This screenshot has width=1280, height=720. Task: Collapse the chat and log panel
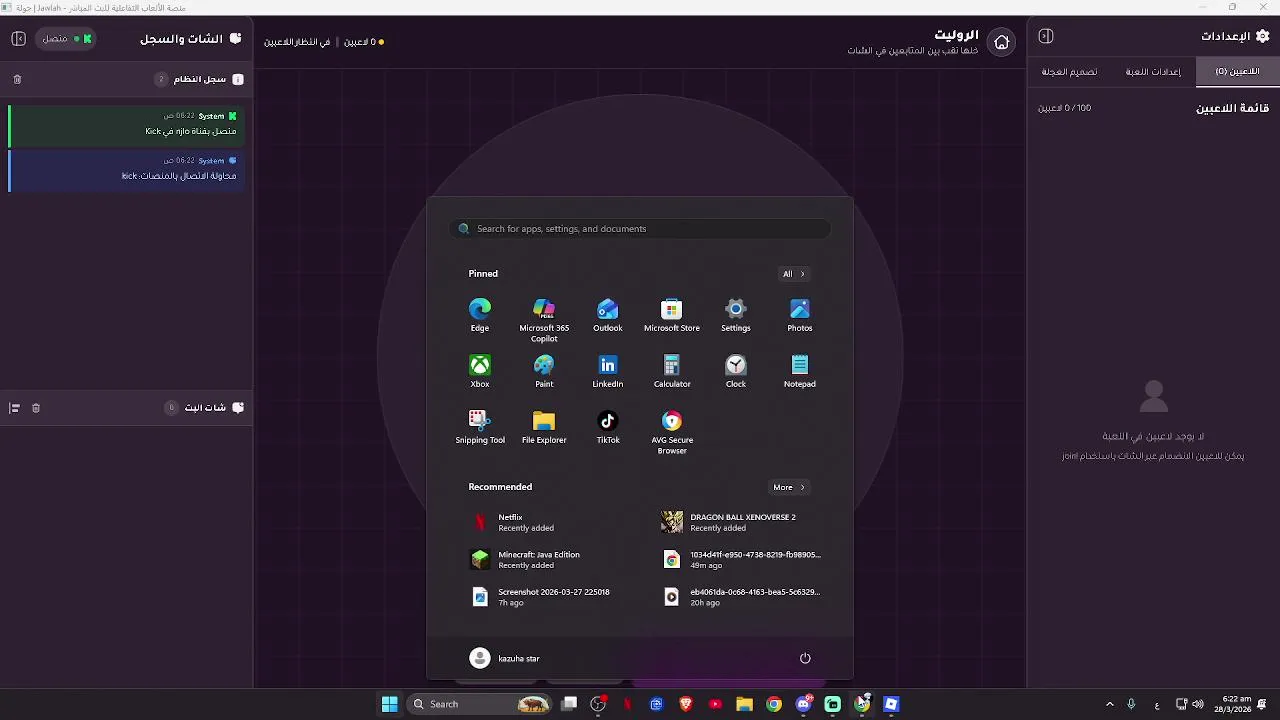pos(18,38)
